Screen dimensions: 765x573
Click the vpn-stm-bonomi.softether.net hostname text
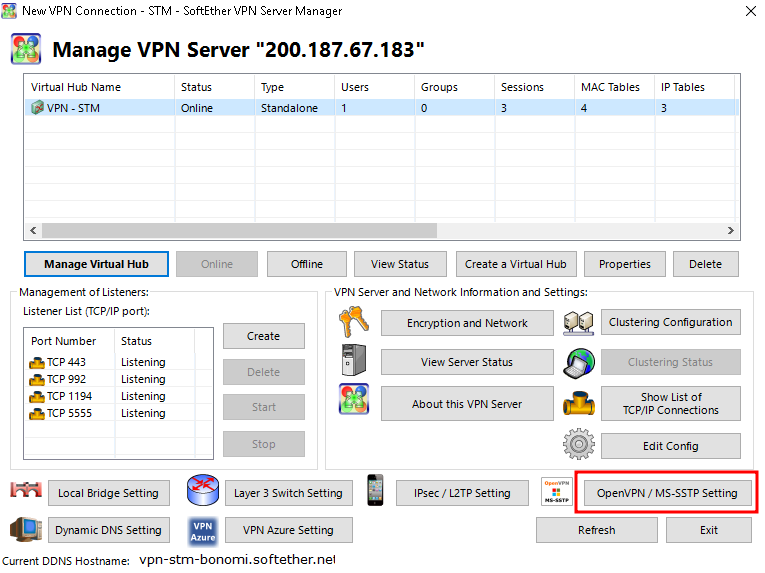237,559
